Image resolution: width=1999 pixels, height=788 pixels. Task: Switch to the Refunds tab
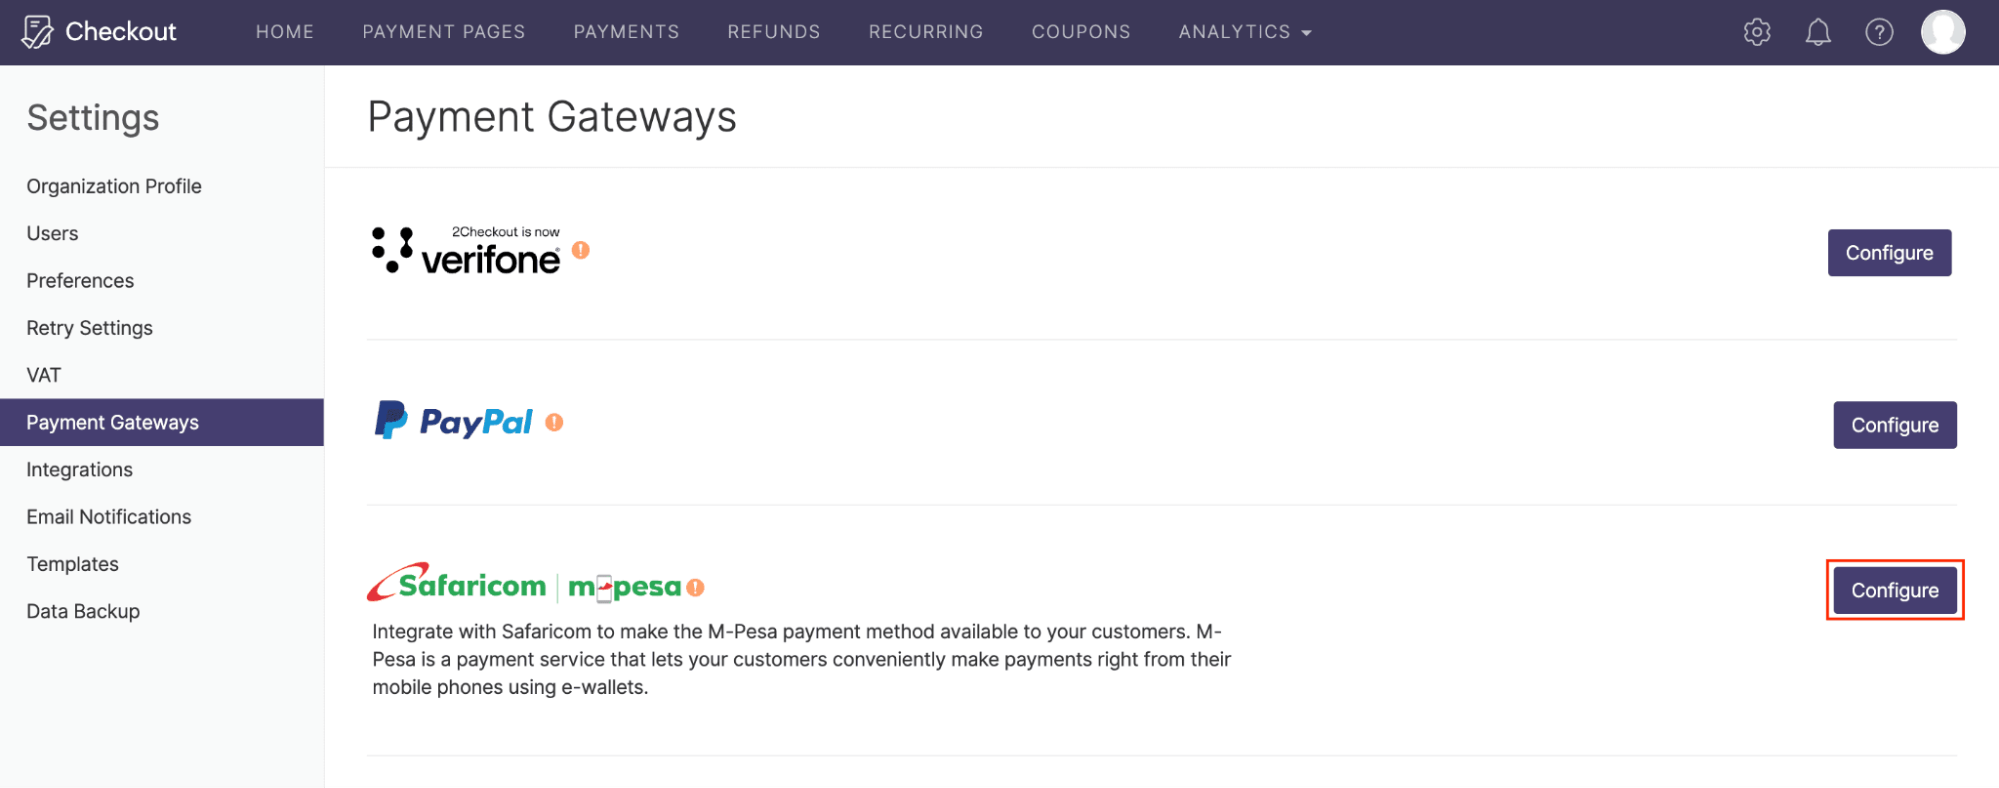(x=774, y=32)
